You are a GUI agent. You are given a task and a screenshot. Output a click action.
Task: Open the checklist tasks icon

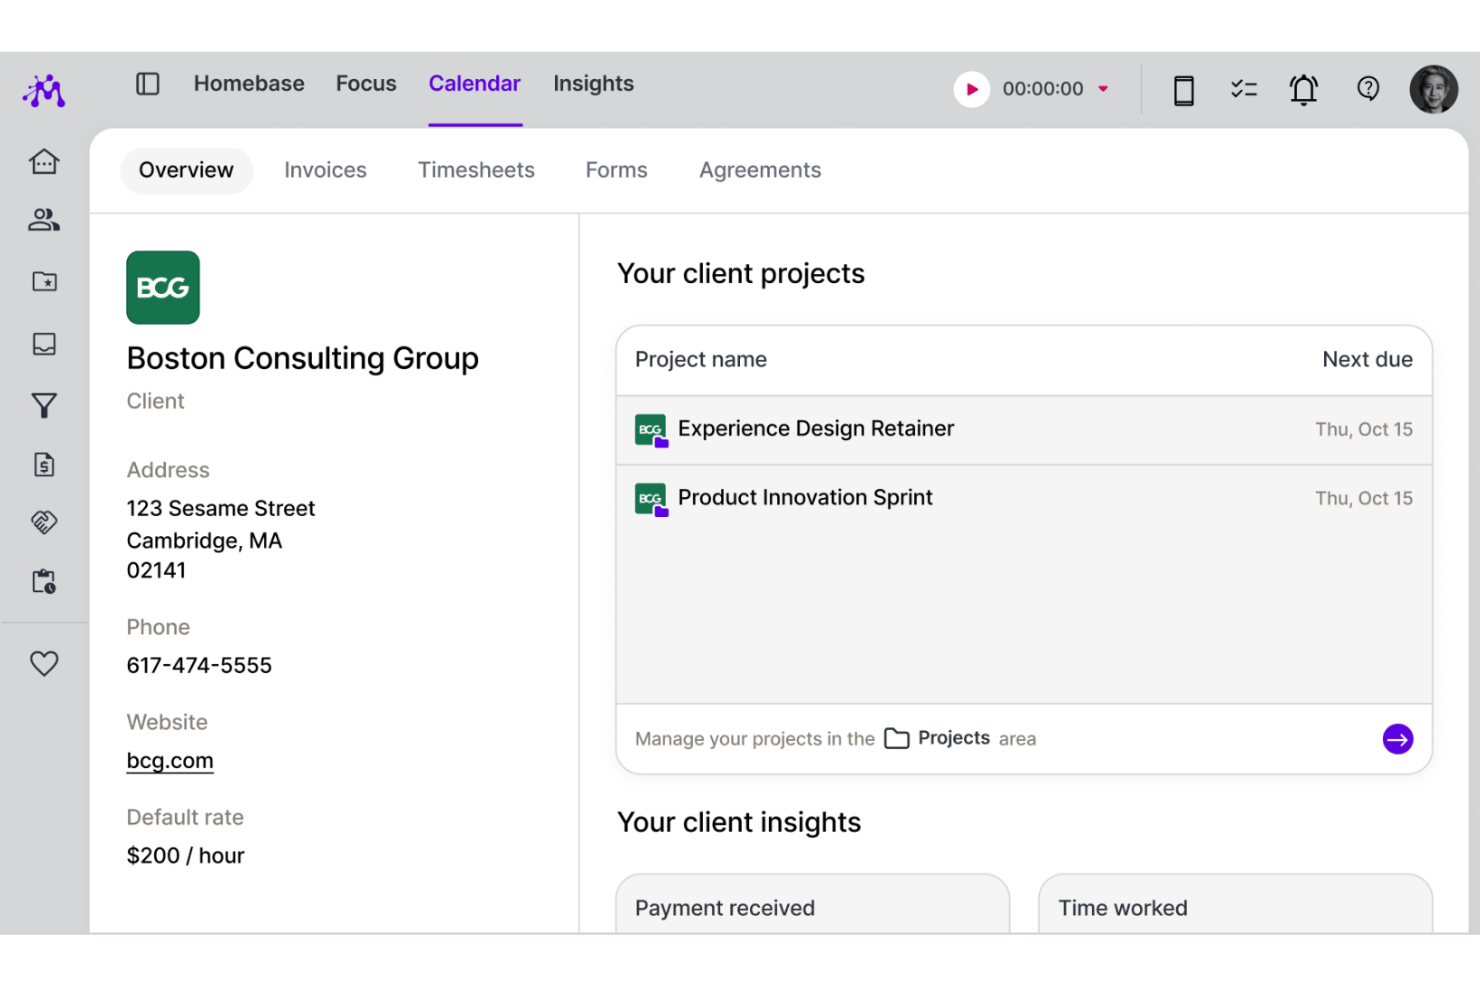1244,90
